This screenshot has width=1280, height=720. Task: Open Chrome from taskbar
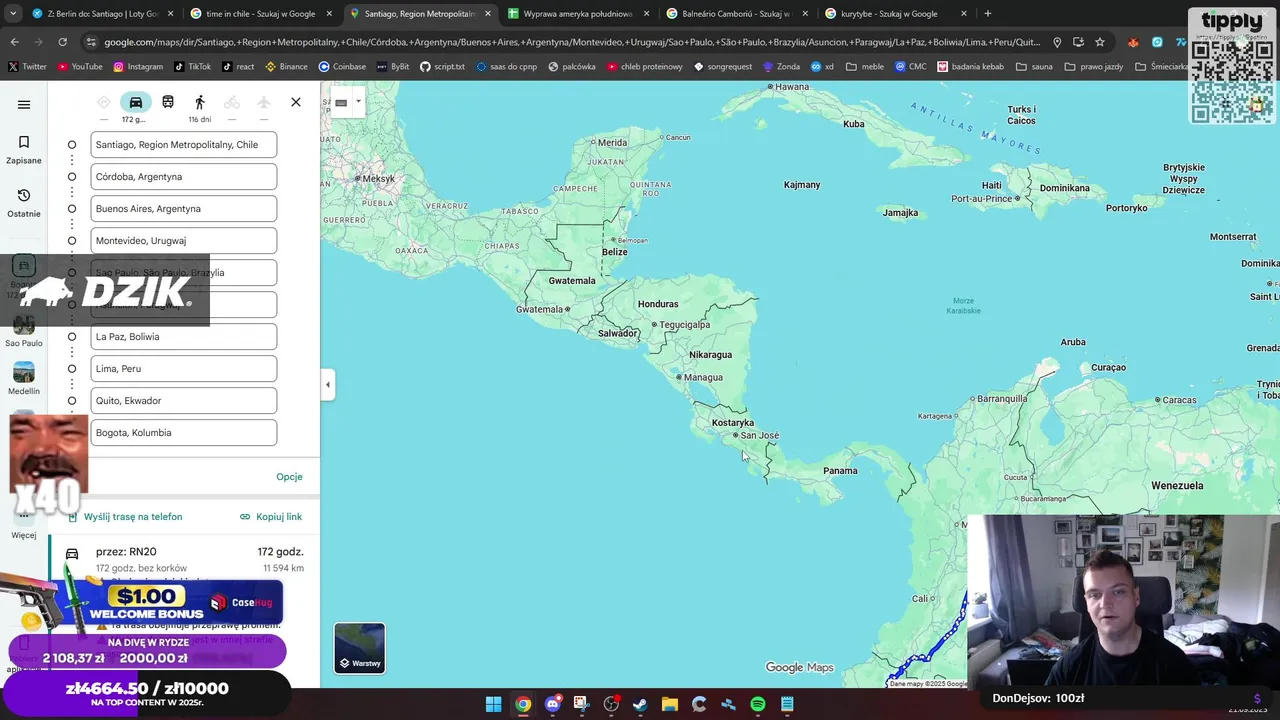pyautogui.click(x=522, y=704)
